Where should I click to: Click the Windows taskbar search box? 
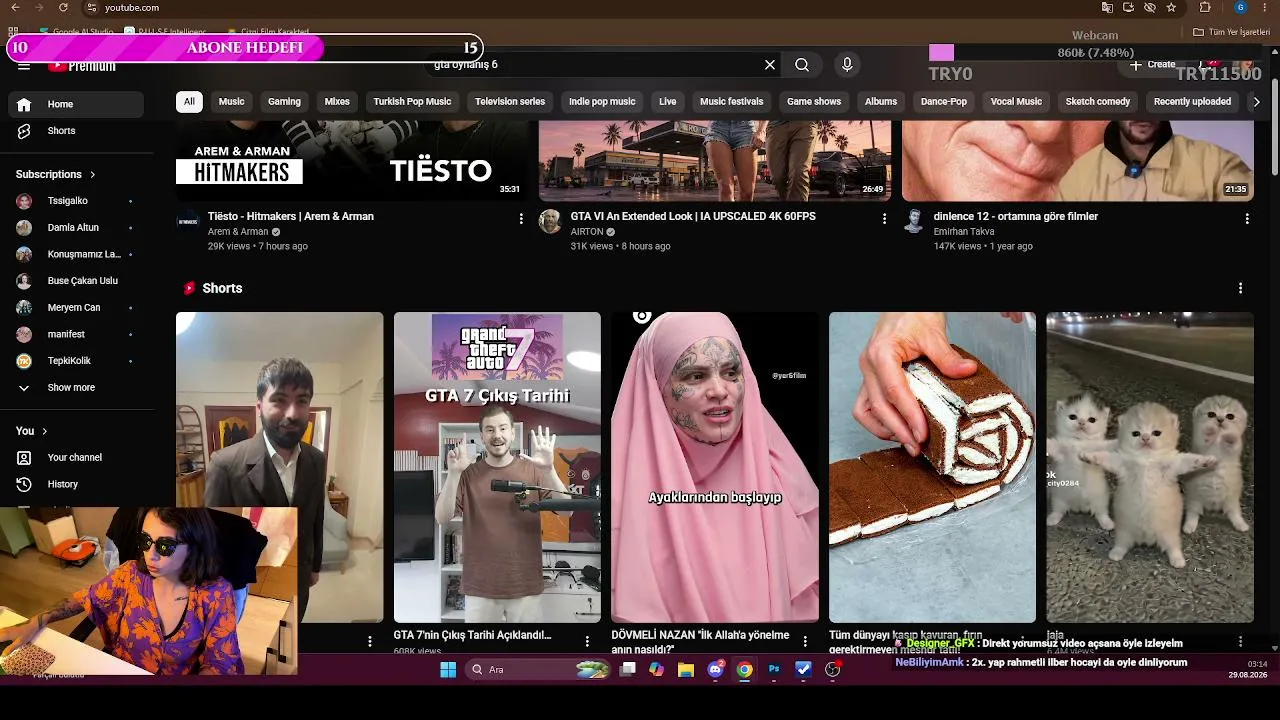tap(540, 669)
